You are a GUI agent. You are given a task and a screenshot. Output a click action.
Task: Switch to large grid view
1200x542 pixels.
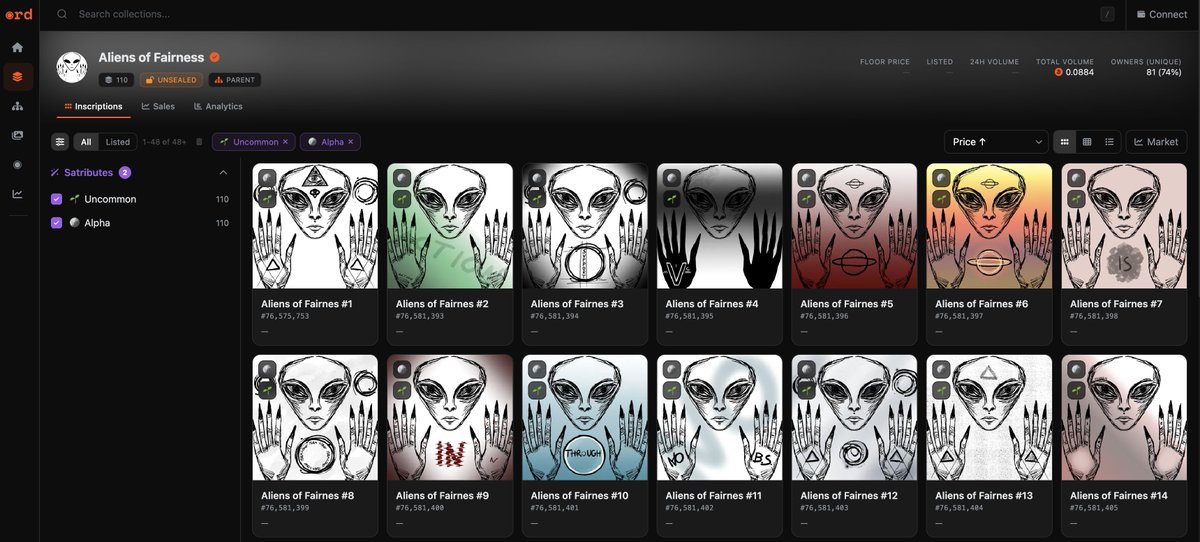pyautogui.click(x=1065, y=142)
